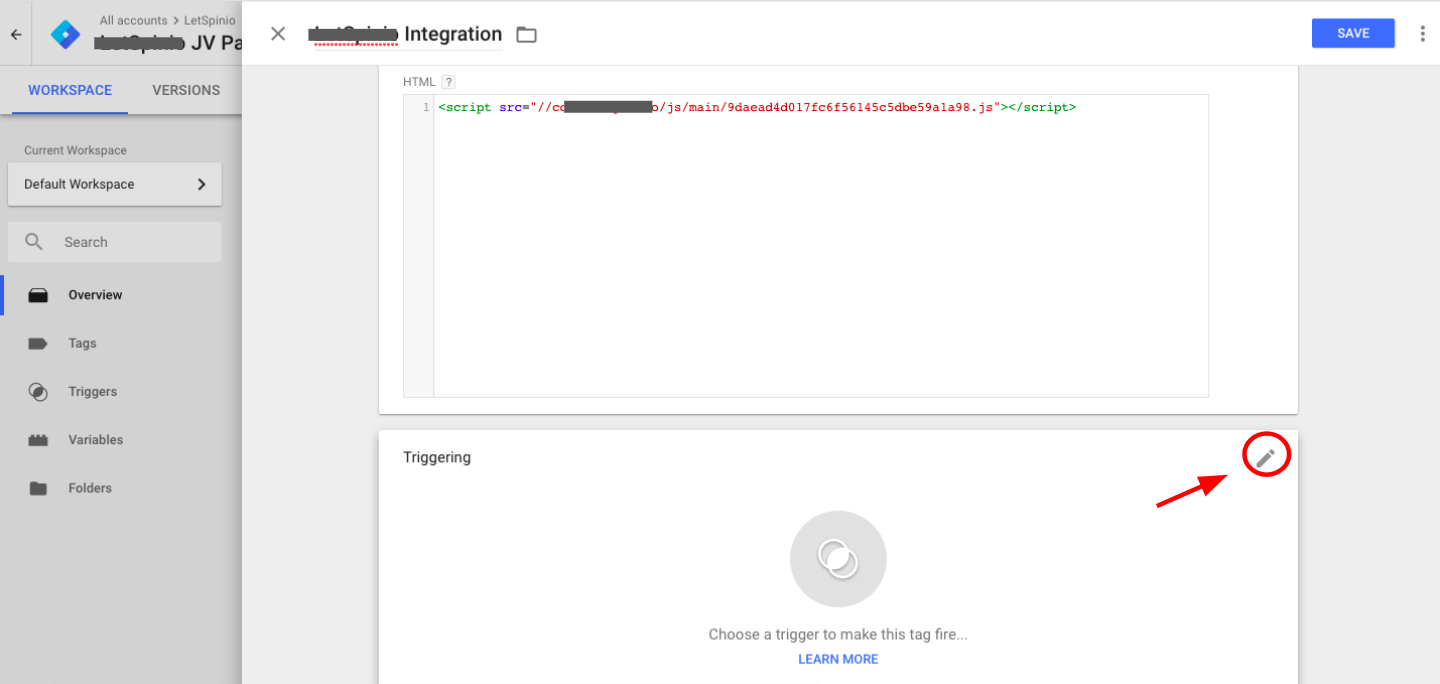Click the folder icon beside tag name
Image resolution: width=1440 pixels, height=684 pixels.
tap(526, 35)
